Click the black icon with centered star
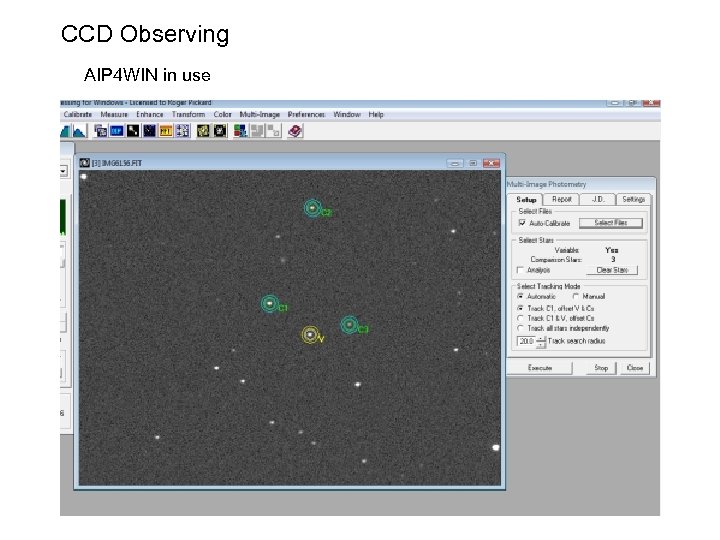This screenshot has width=720, height=540. pyautogui.click(x=220, y=131)
